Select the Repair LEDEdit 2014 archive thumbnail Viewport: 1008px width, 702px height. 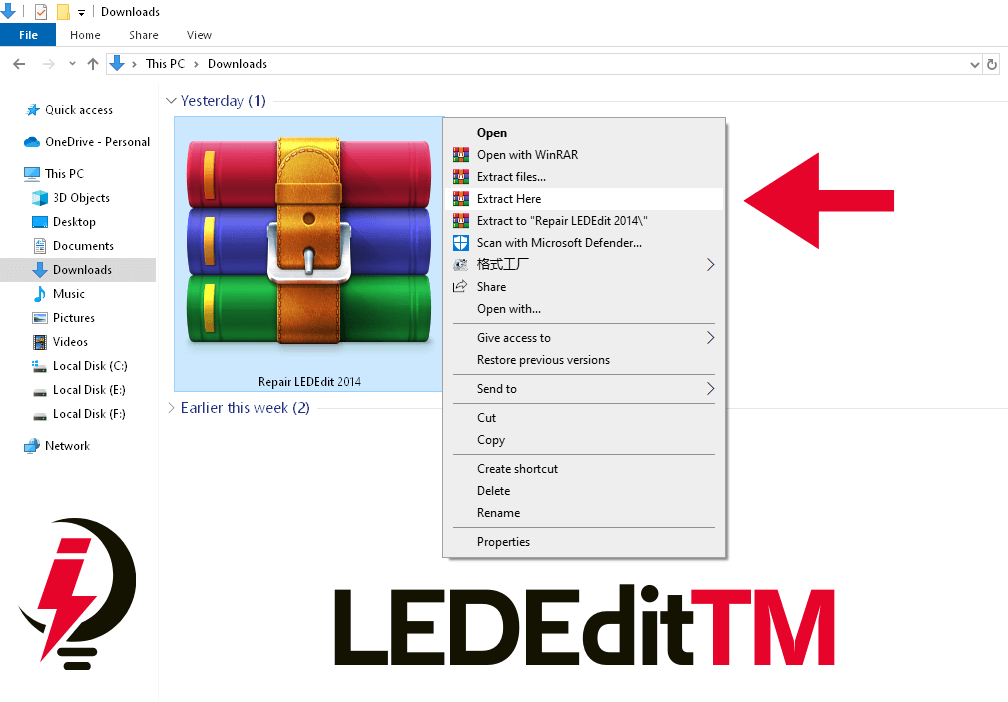tap(309, 254)
